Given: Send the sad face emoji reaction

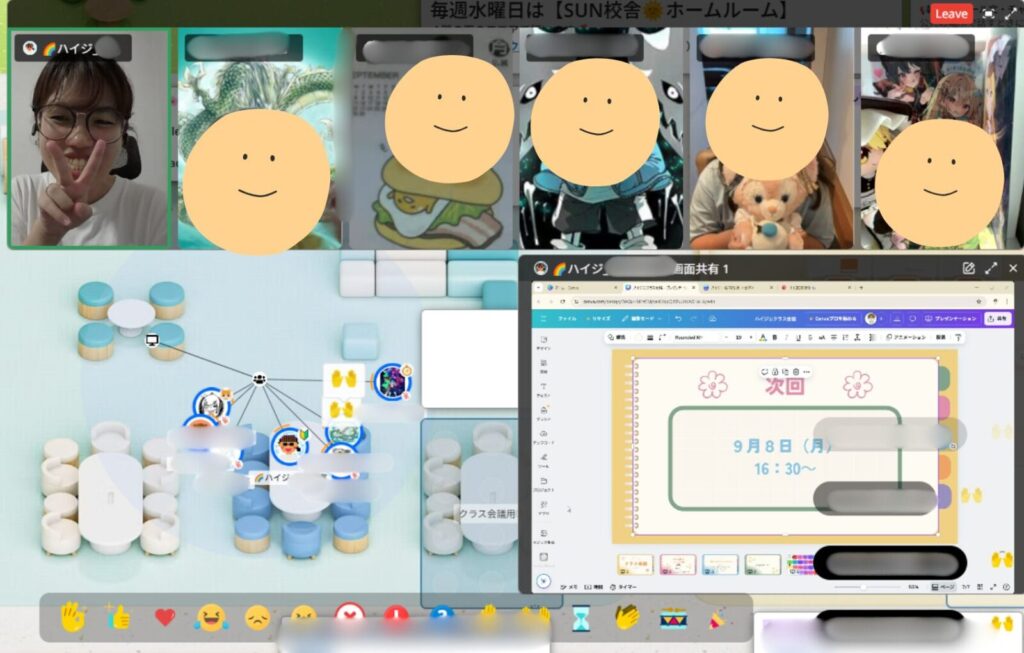Looking at the screenshot, I should pos(257,617).
